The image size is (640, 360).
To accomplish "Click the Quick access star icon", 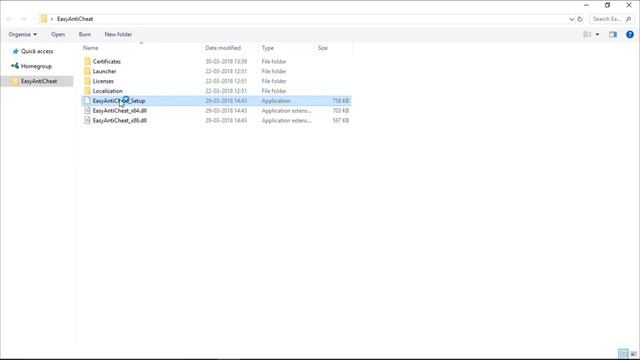I will pos(16,51).
